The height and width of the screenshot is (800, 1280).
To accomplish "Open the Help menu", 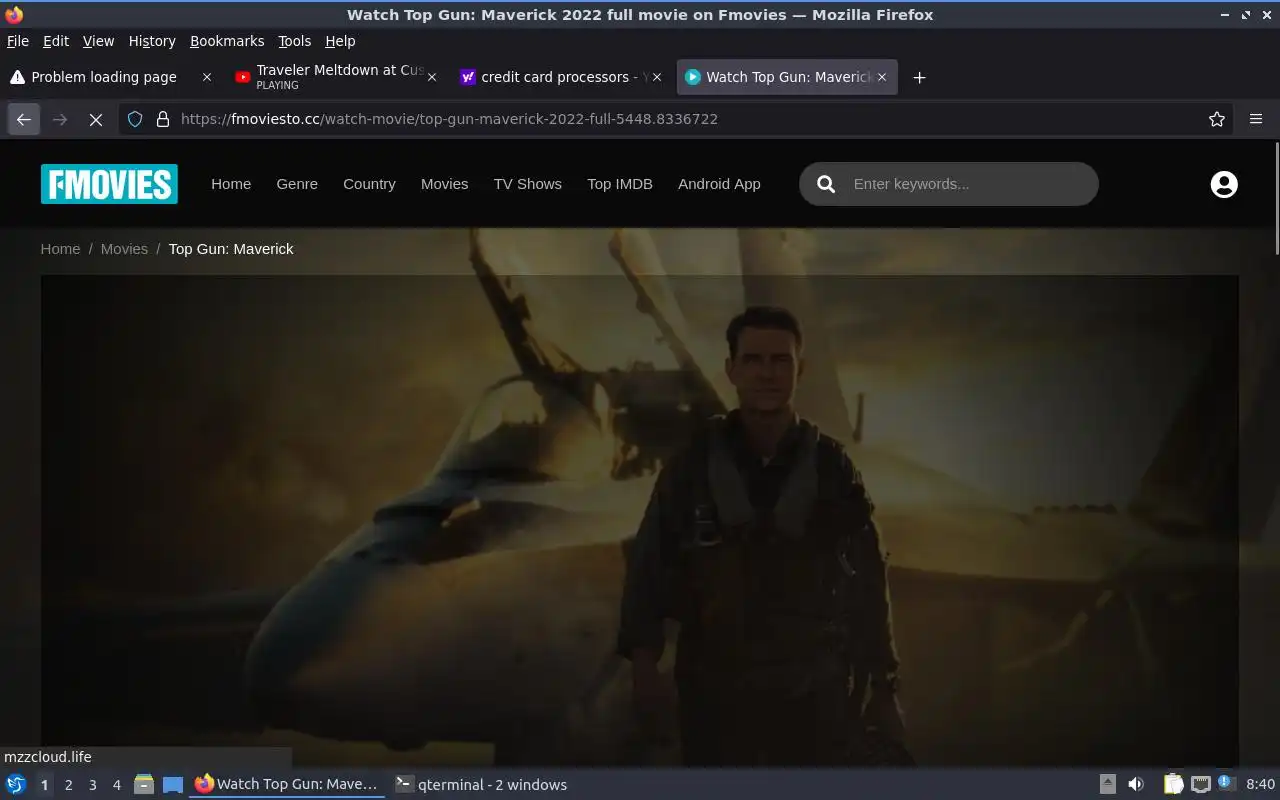I will pyautogui.click(x=340, y=41).
